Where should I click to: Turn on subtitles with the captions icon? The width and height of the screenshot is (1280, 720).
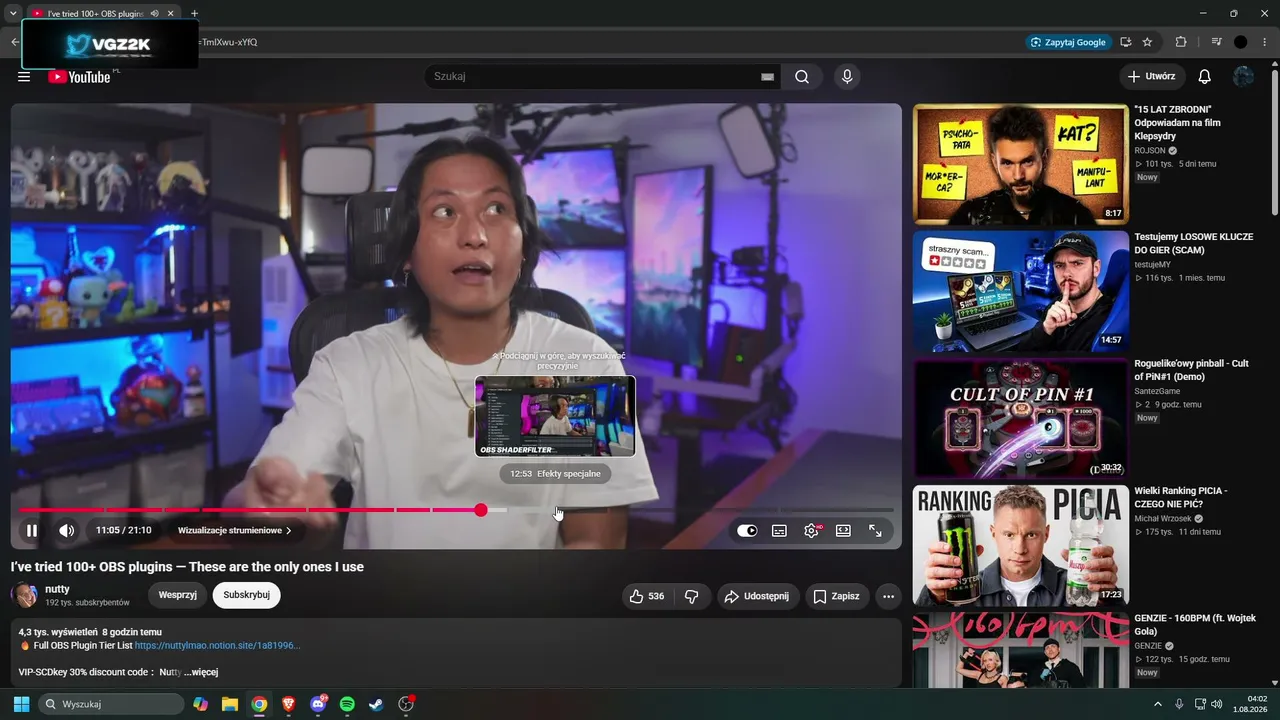pos(779,531)
